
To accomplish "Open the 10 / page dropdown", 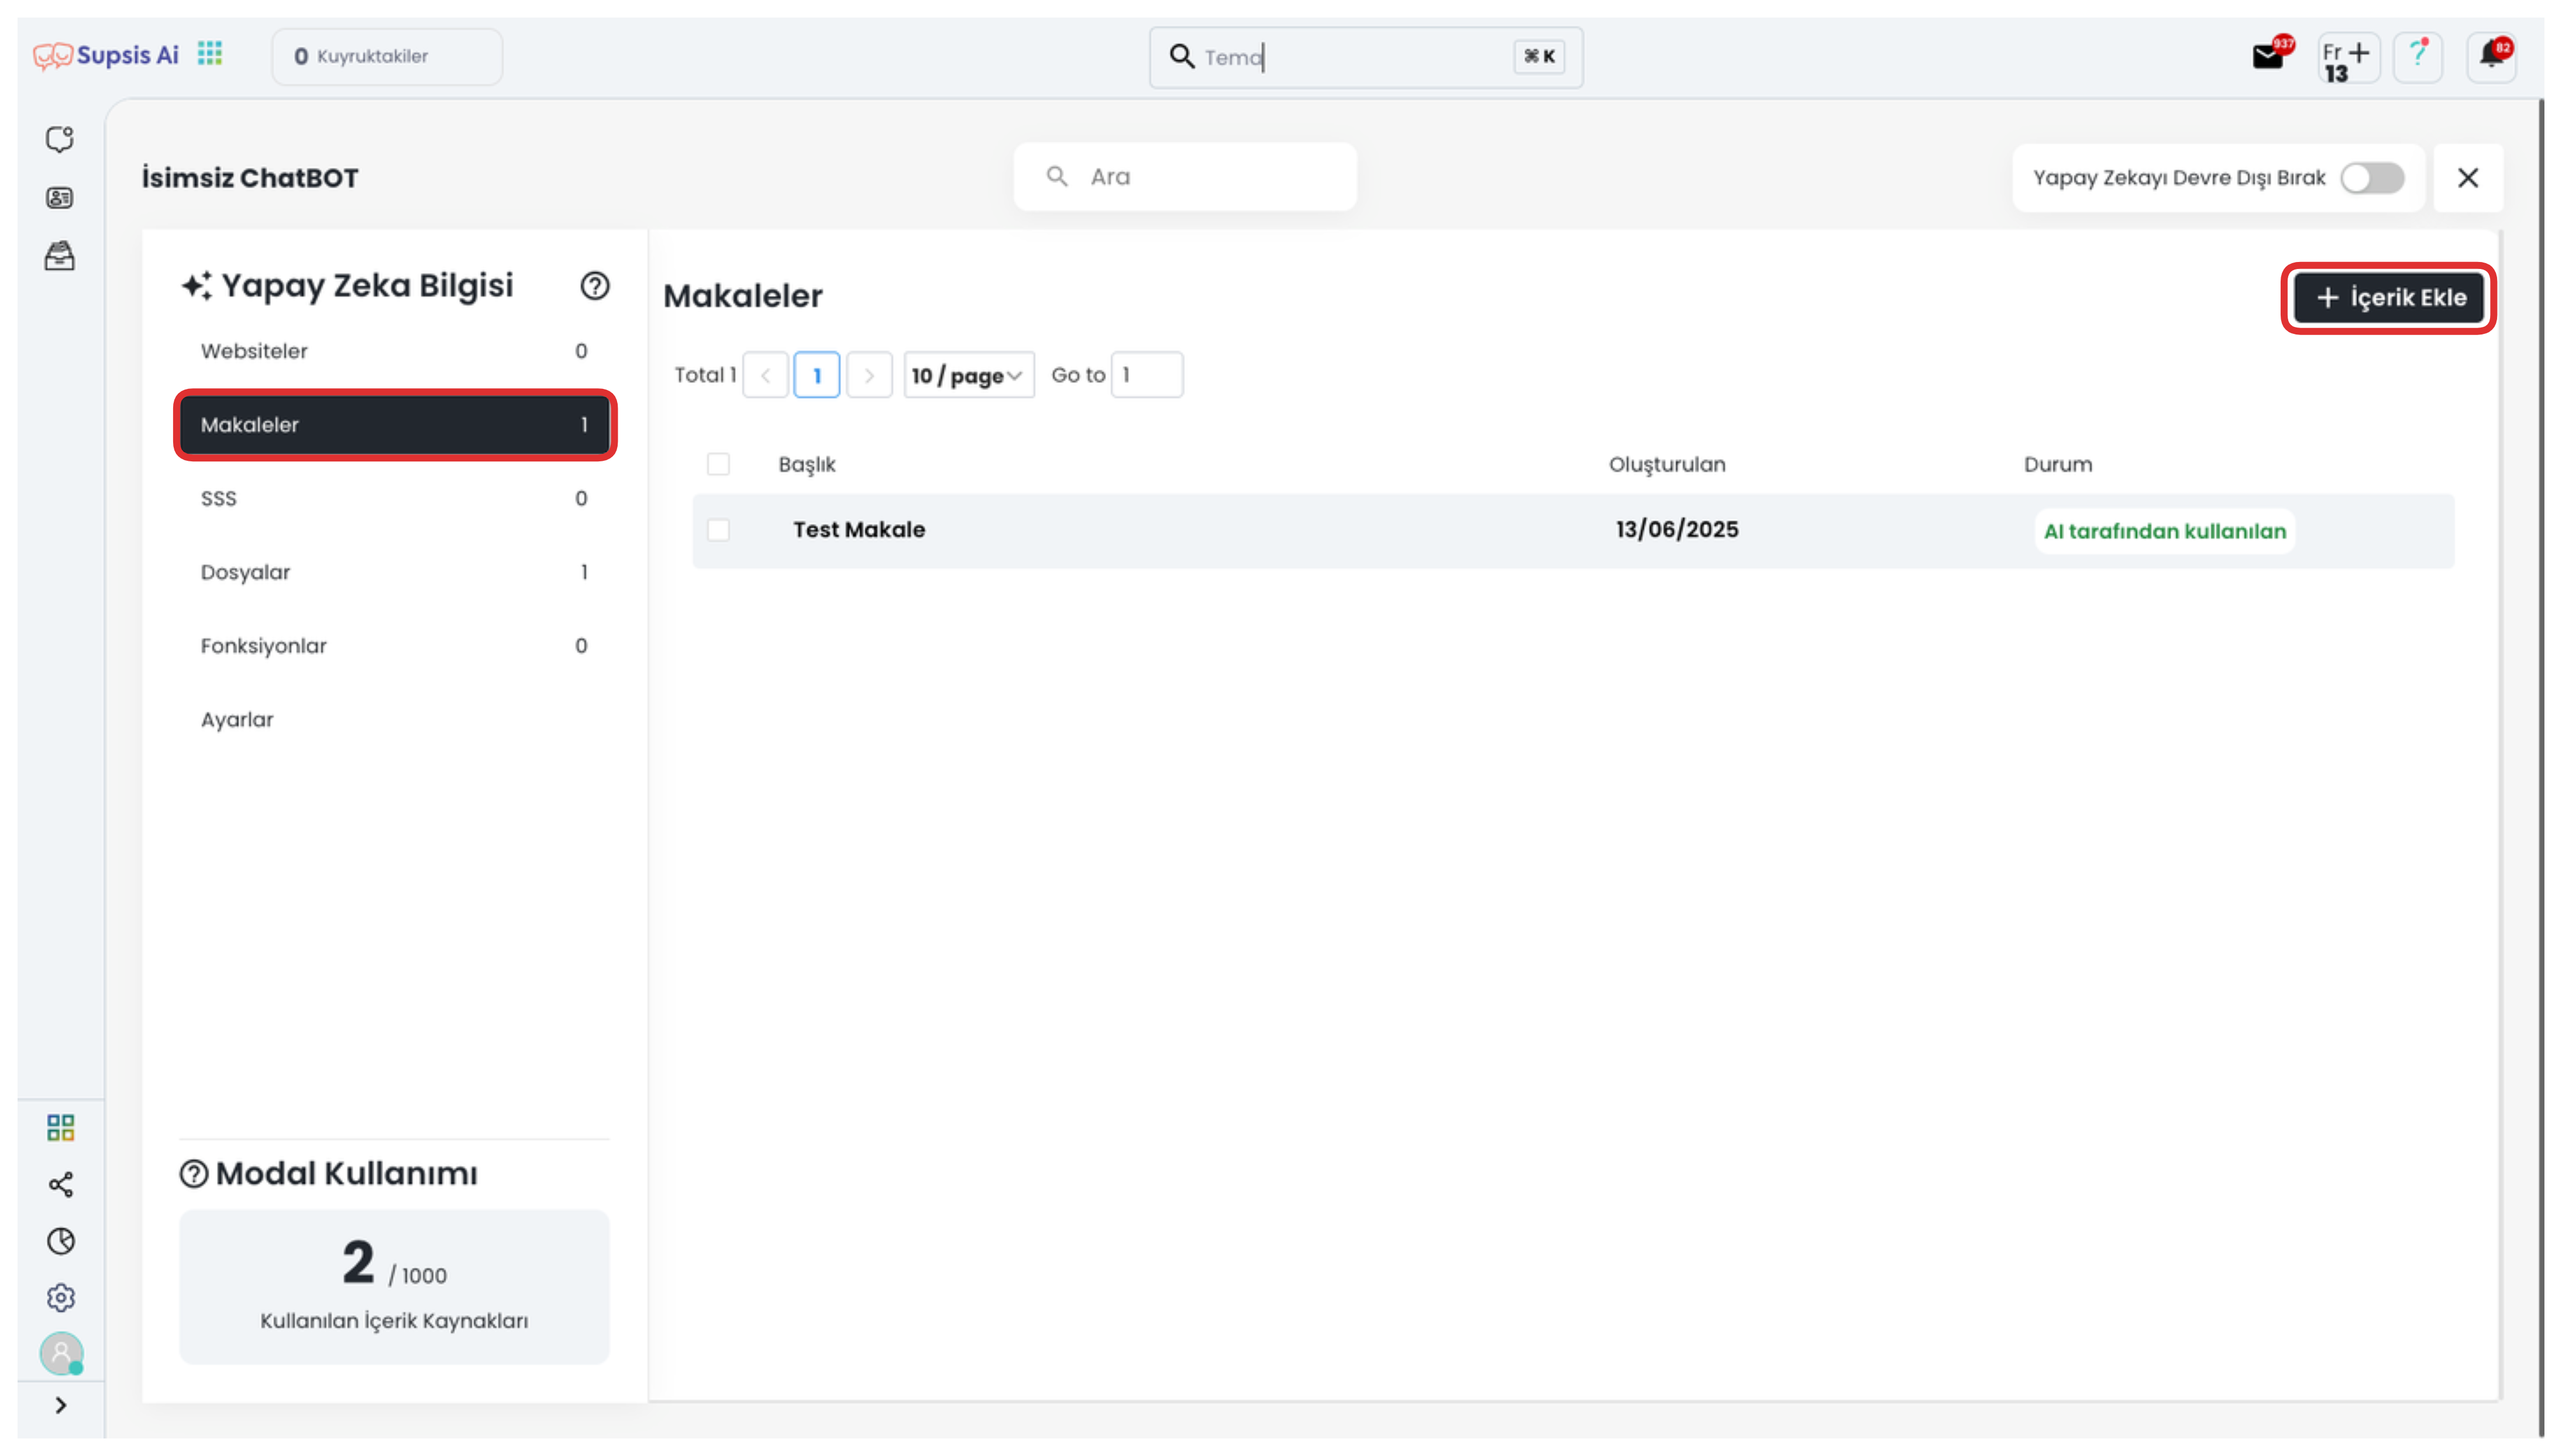I will [x=968, y=375].
